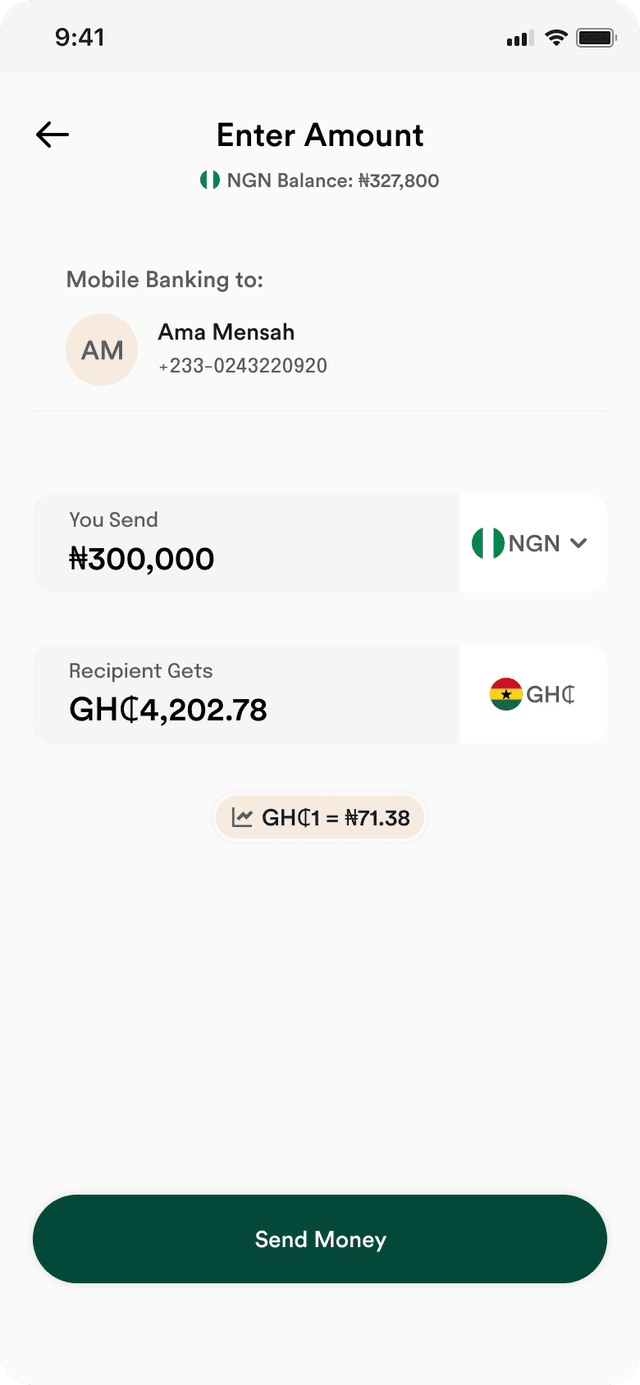The width and height of the screenshot is (640, 1385).
Task: Click the Nigeria flag in currency selector
Action: [x=488, y=543]
